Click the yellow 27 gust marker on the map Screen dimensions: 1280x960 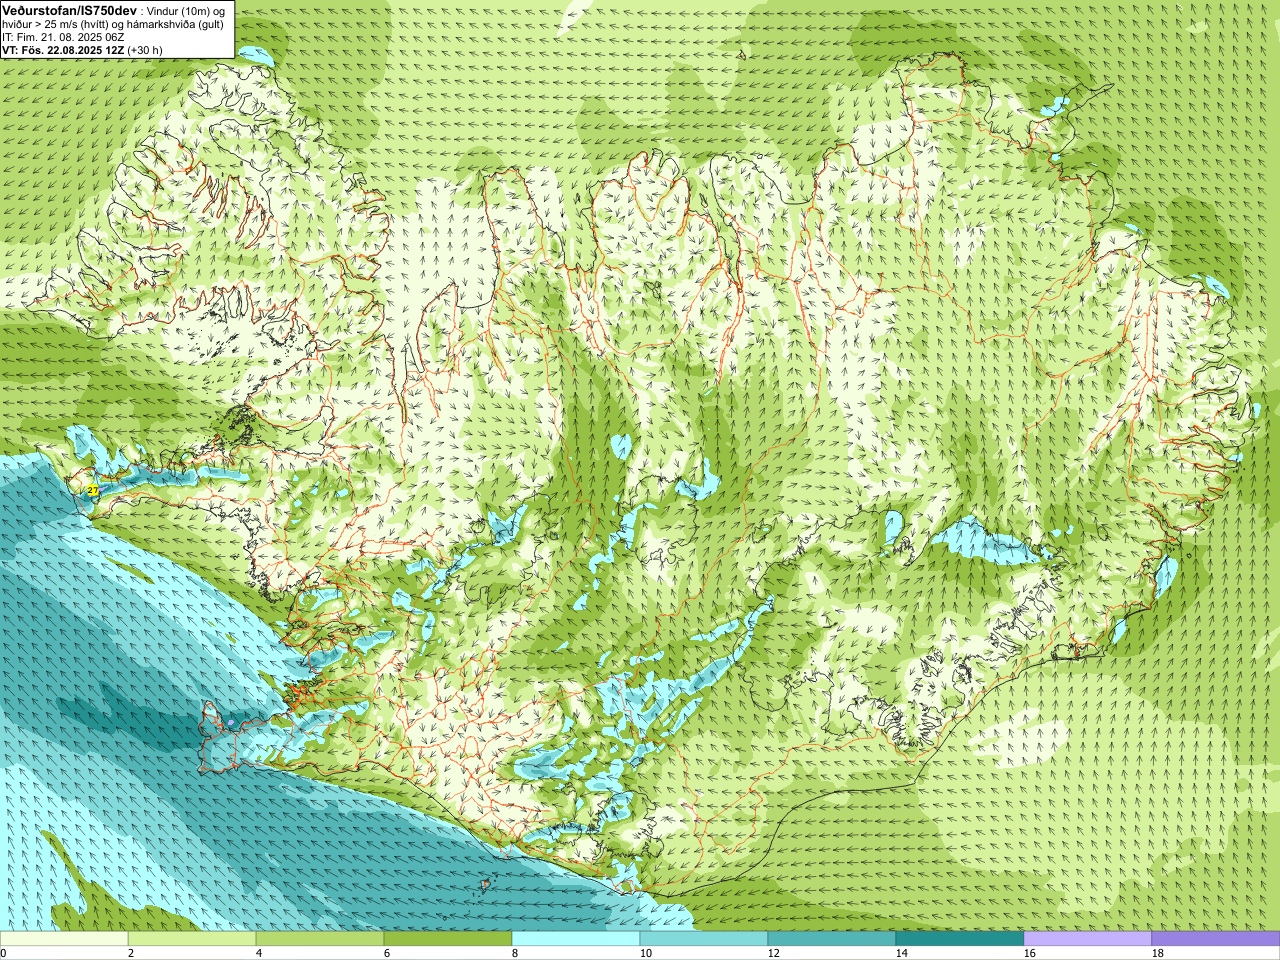(92, 490)
